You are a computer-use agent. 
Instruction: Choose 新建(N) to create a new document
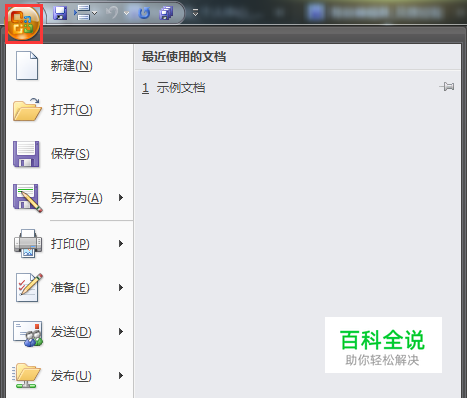tap(70, 66)
